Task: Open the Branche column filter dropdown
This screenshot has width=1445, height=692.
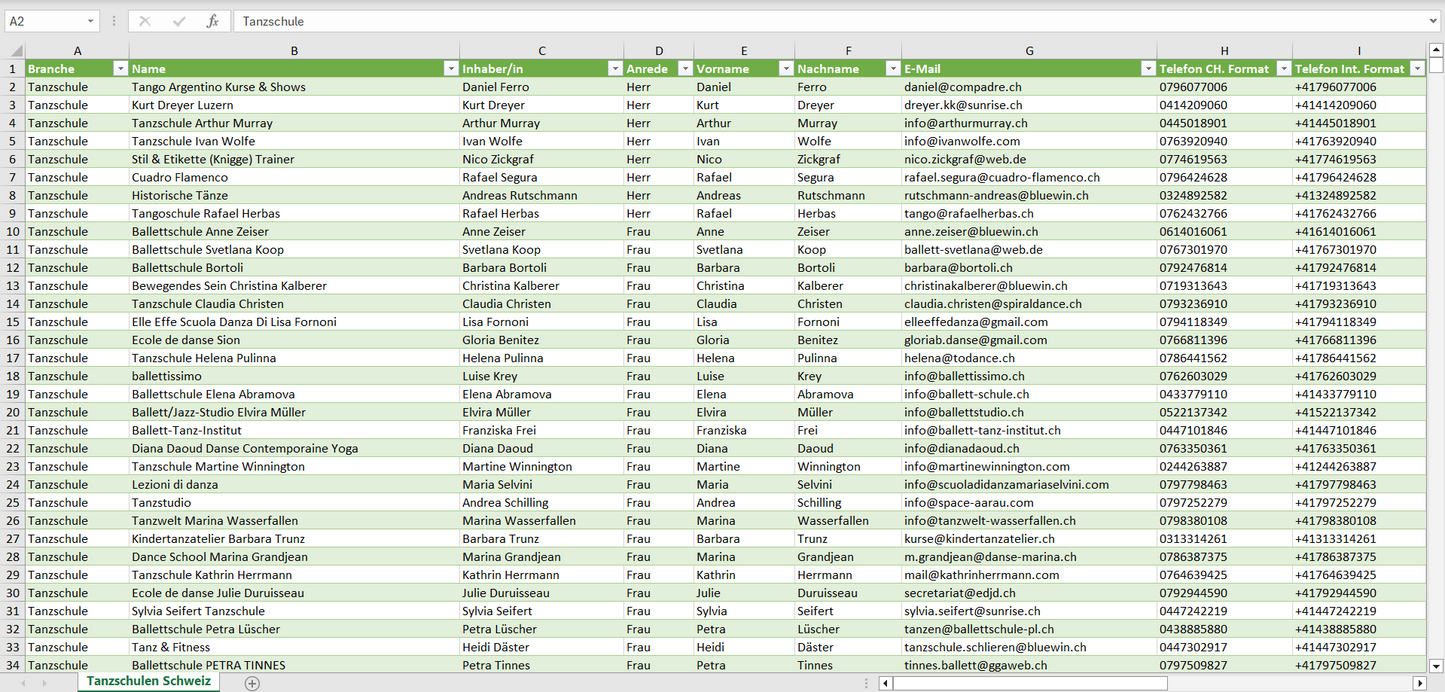Action: pos(120,69)
